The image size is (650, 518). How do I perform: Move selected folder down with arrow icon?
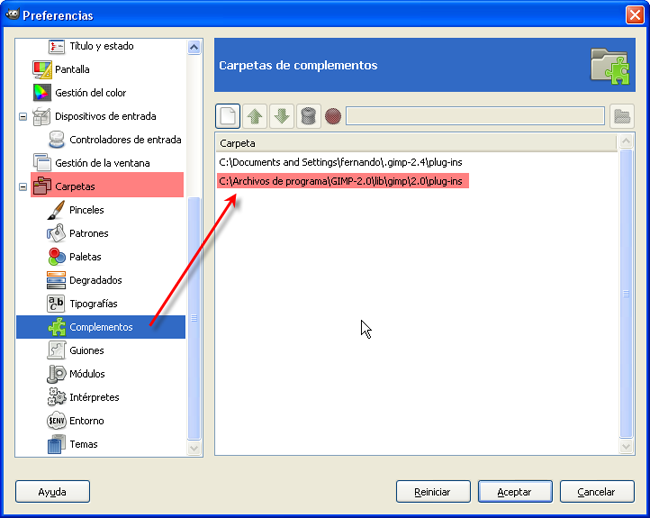pos(281,116)
